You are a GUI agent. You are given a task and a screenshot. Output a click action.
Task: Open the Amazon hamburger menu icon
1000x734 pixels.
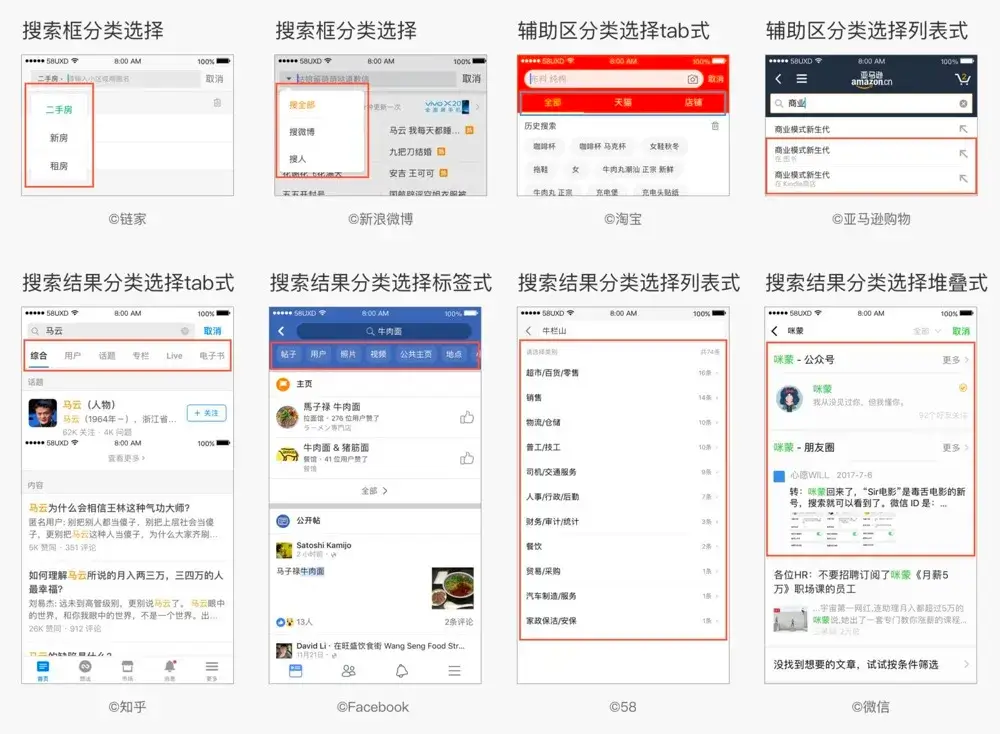tap(802, 79)
